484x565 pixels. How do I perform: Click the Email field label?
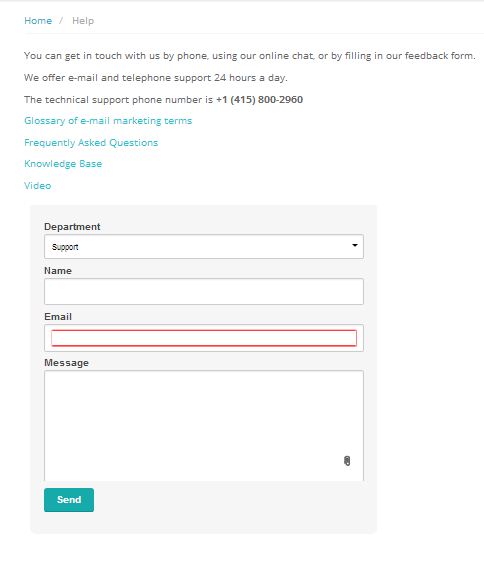coord(58,317)
